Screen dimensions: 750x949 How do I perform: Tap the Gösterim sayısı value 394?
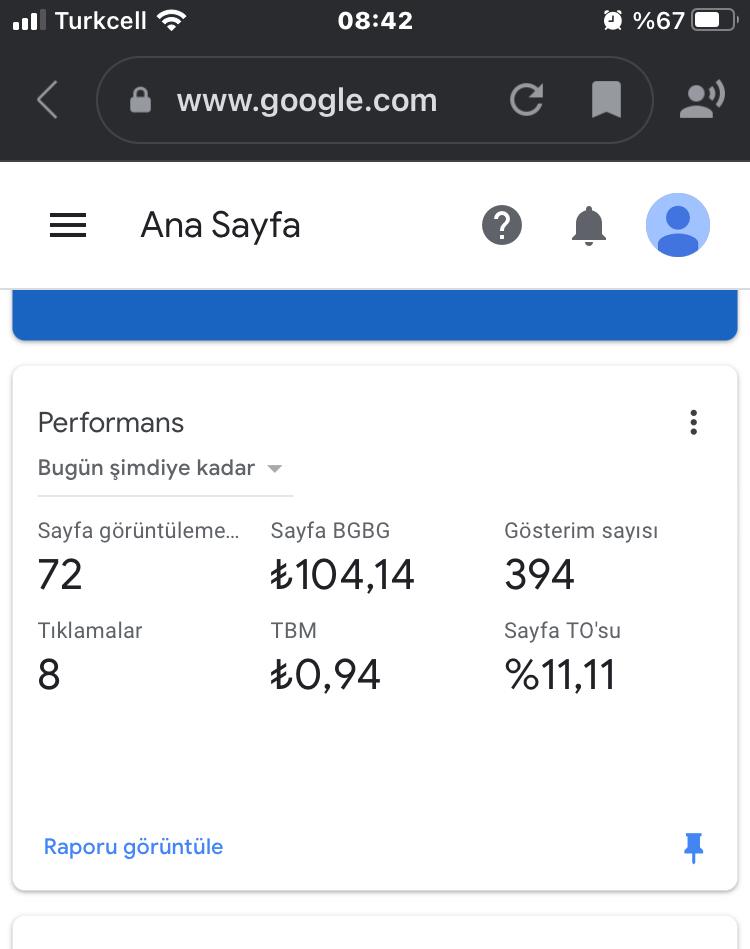tap(539, 574)
